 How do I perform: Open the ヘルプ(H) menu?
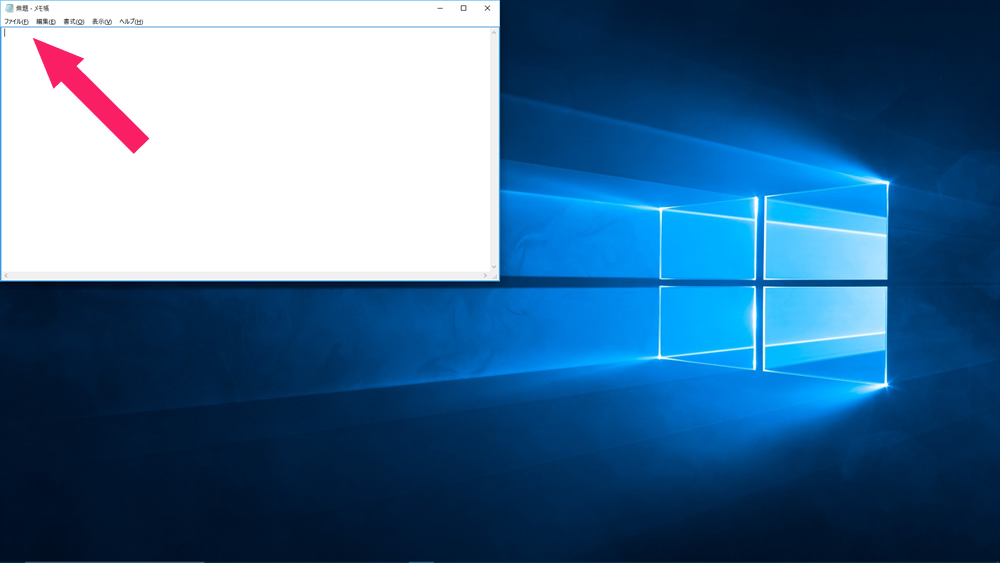point(131,22)
